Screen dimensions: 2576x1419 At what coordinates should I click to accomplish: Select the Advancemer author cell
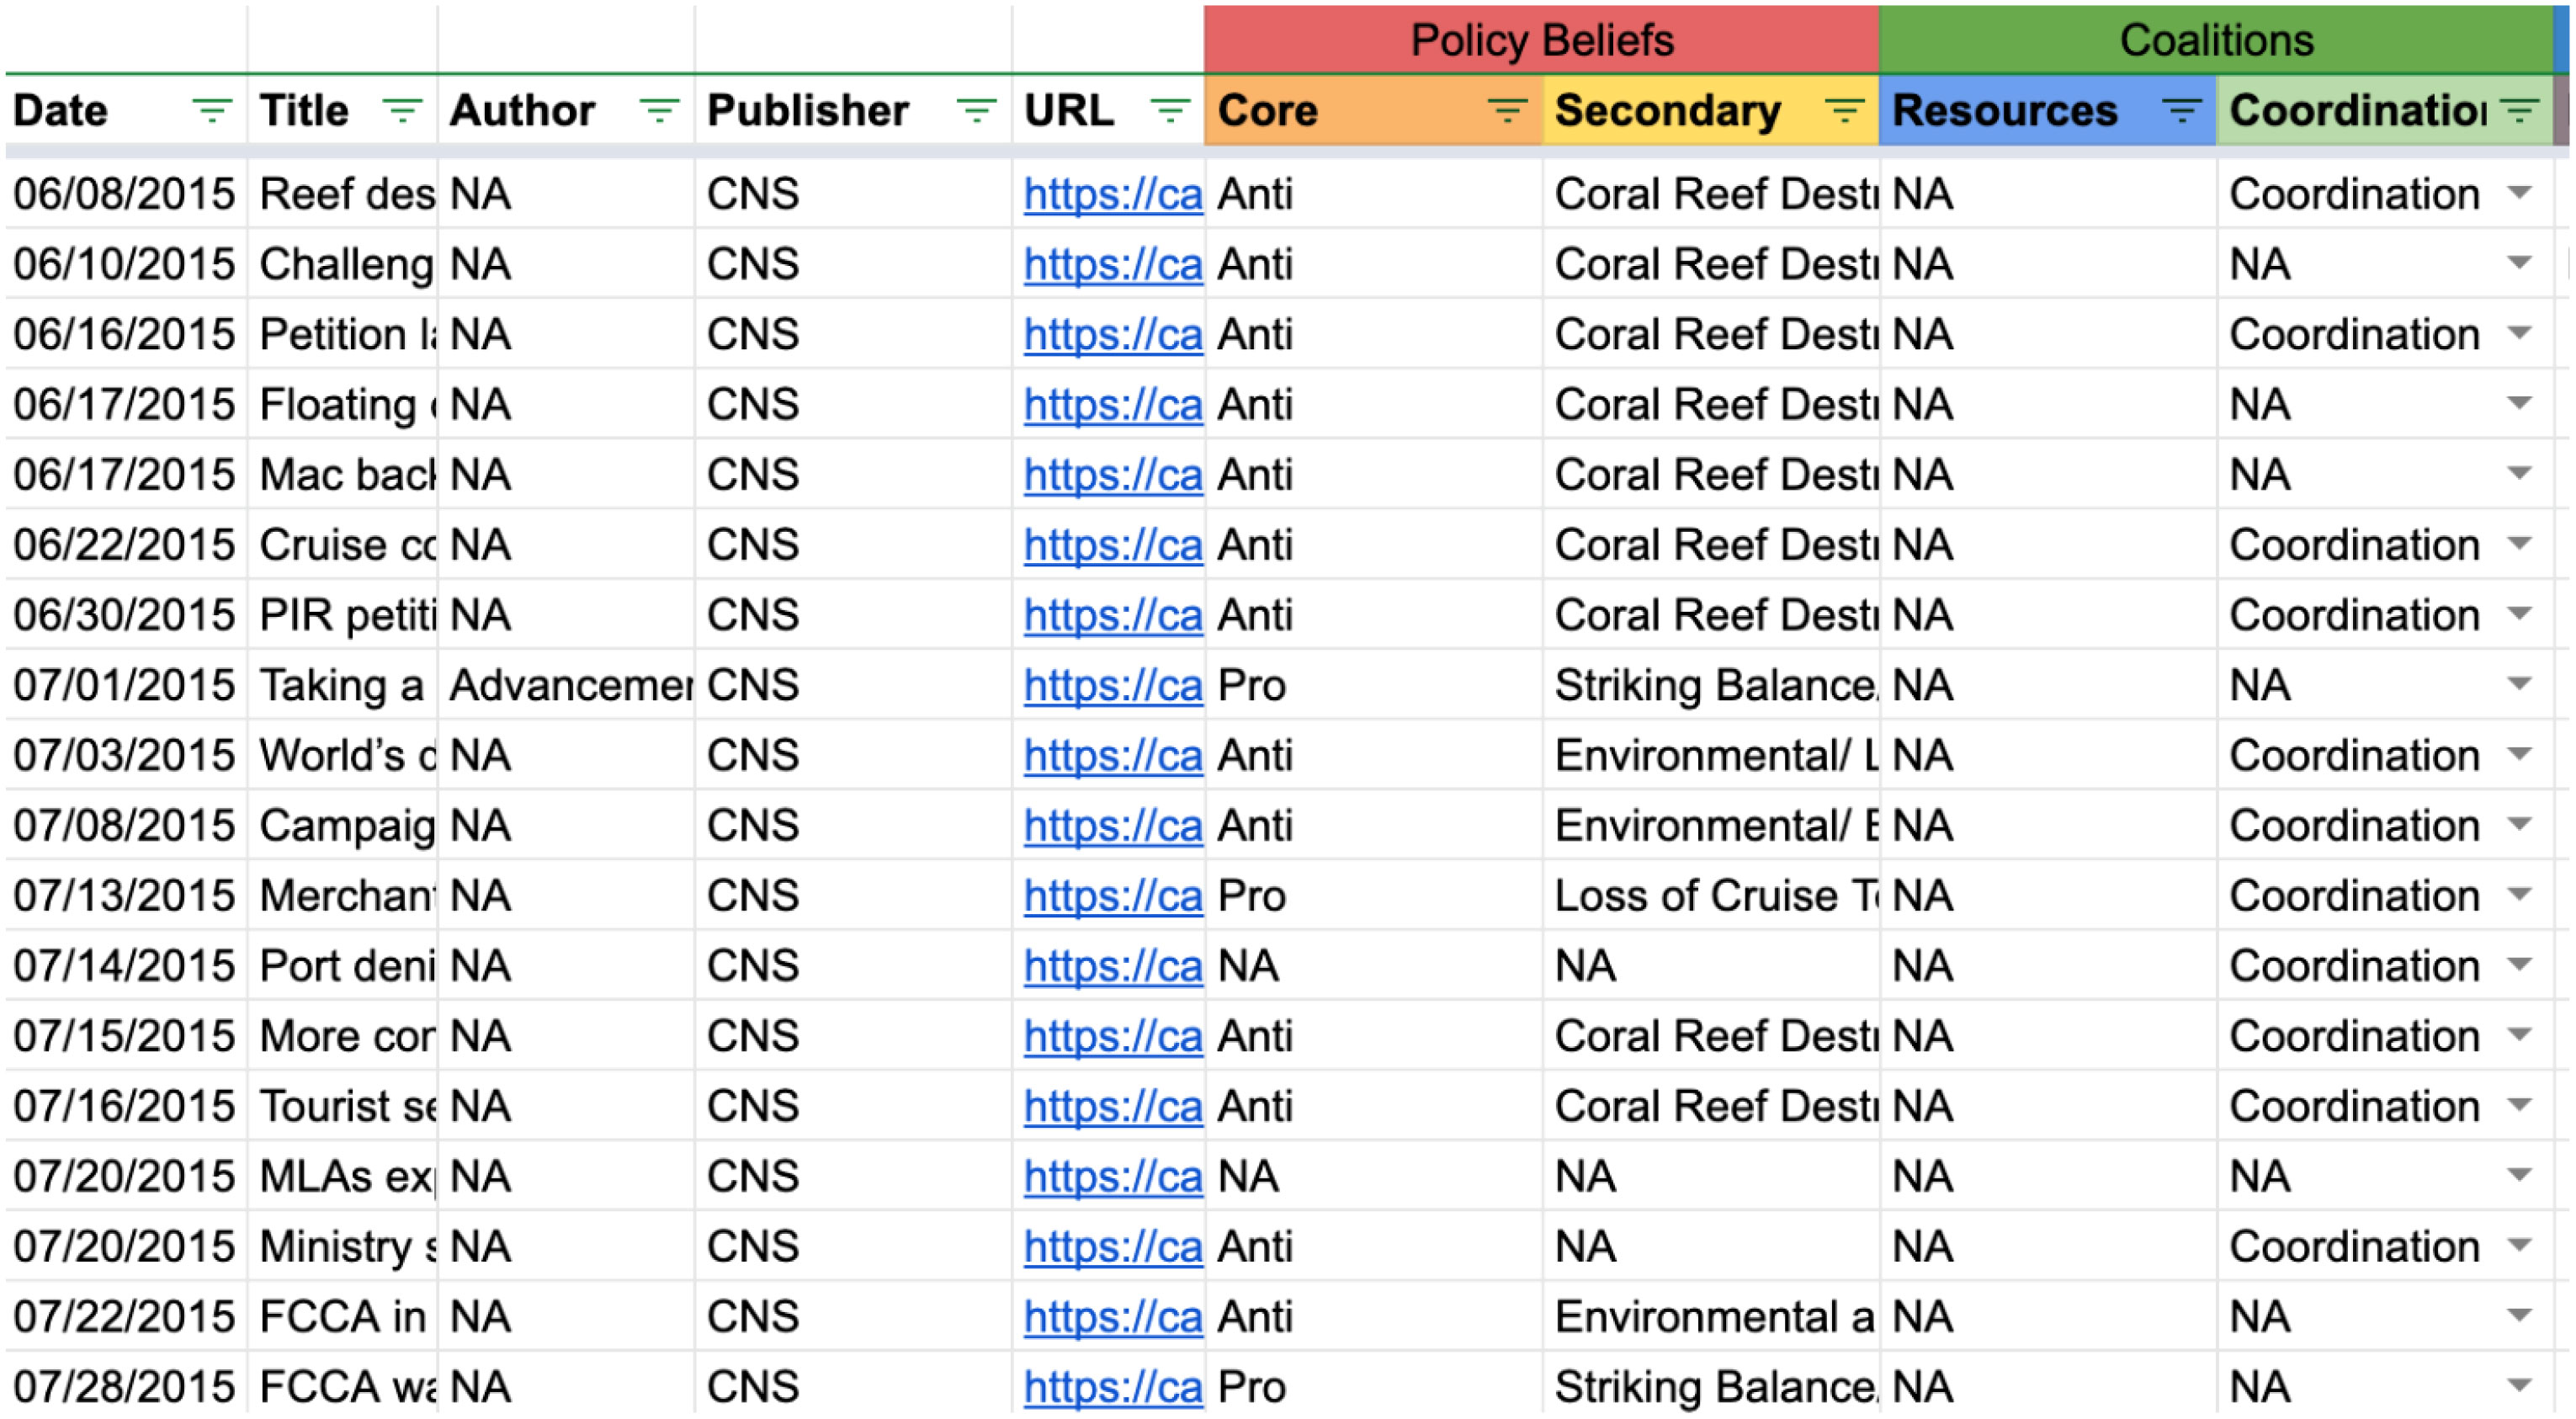(566, 685)
